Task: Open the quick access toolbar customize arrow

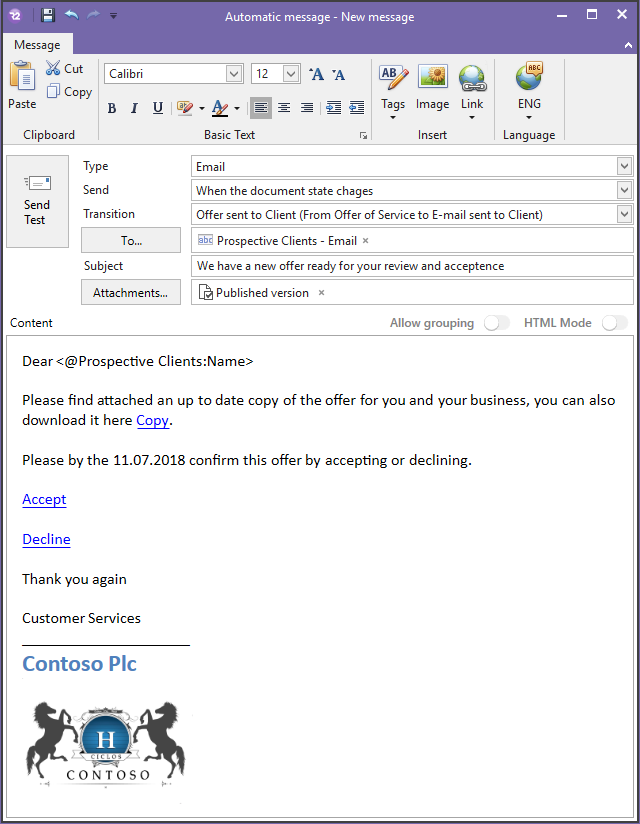Action: click(113, 16)
